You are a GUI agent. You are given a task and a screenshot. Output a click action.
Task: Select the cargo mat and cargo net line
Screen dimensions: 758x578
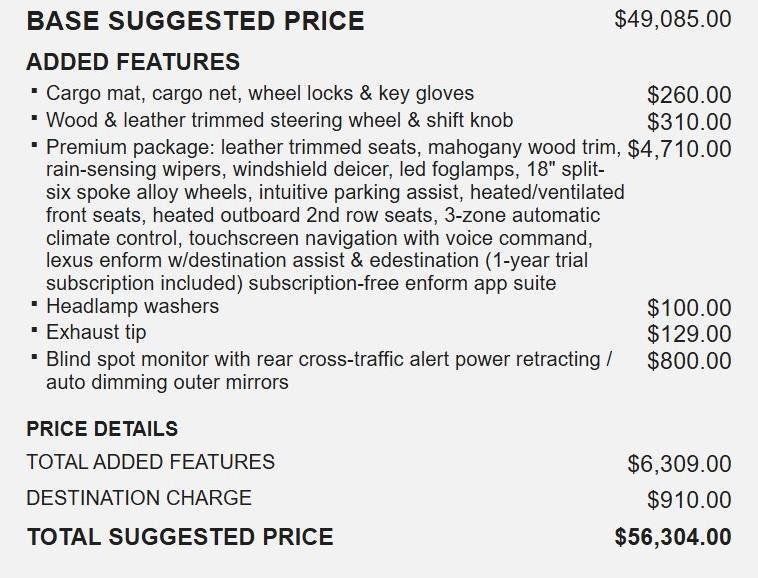click(260, 94)
